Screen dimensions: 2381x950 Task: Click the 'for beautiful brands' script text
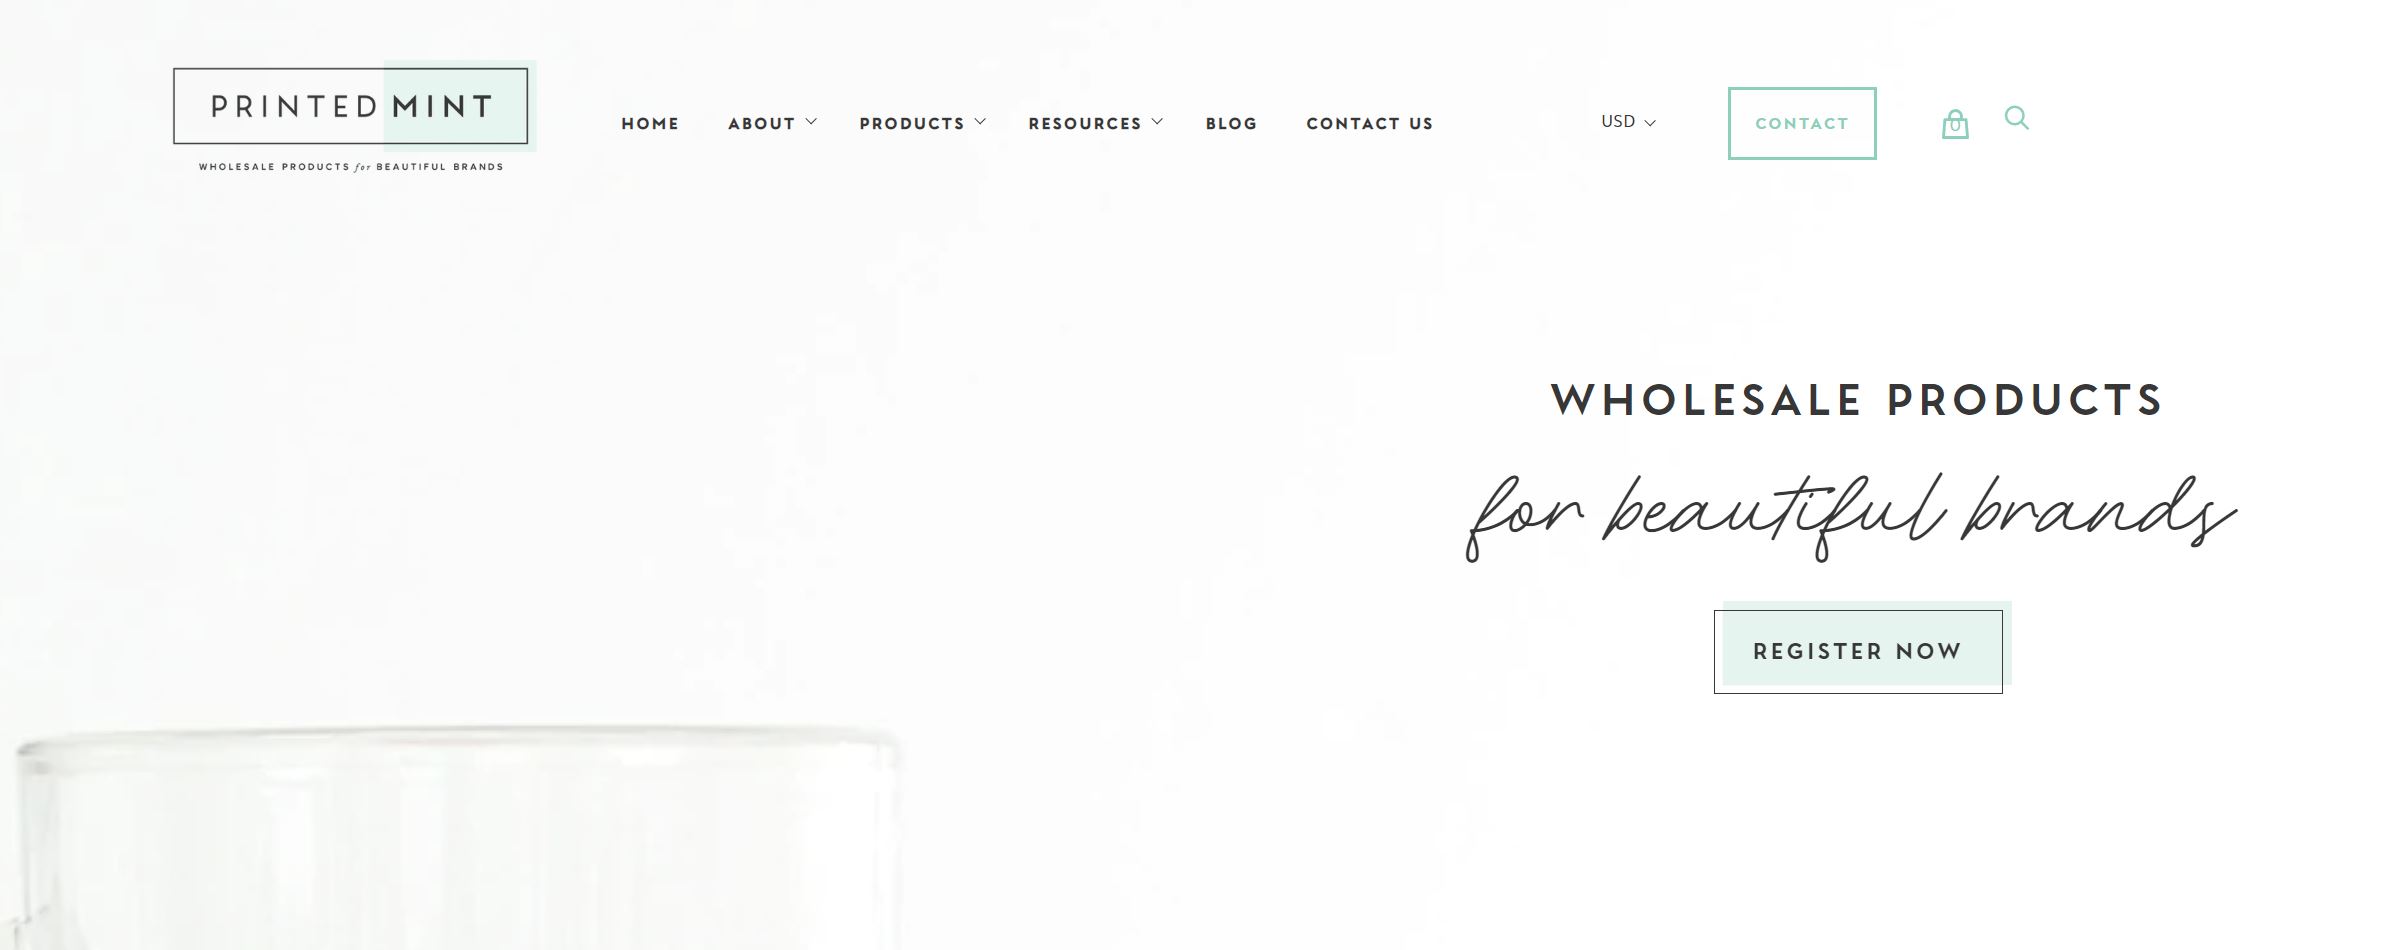coord(1850,517)
